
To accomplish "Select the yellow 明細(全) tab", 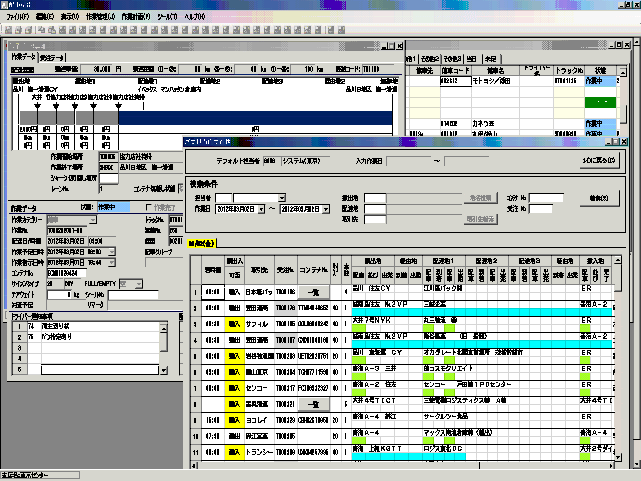I will click(x=204, y=242).
